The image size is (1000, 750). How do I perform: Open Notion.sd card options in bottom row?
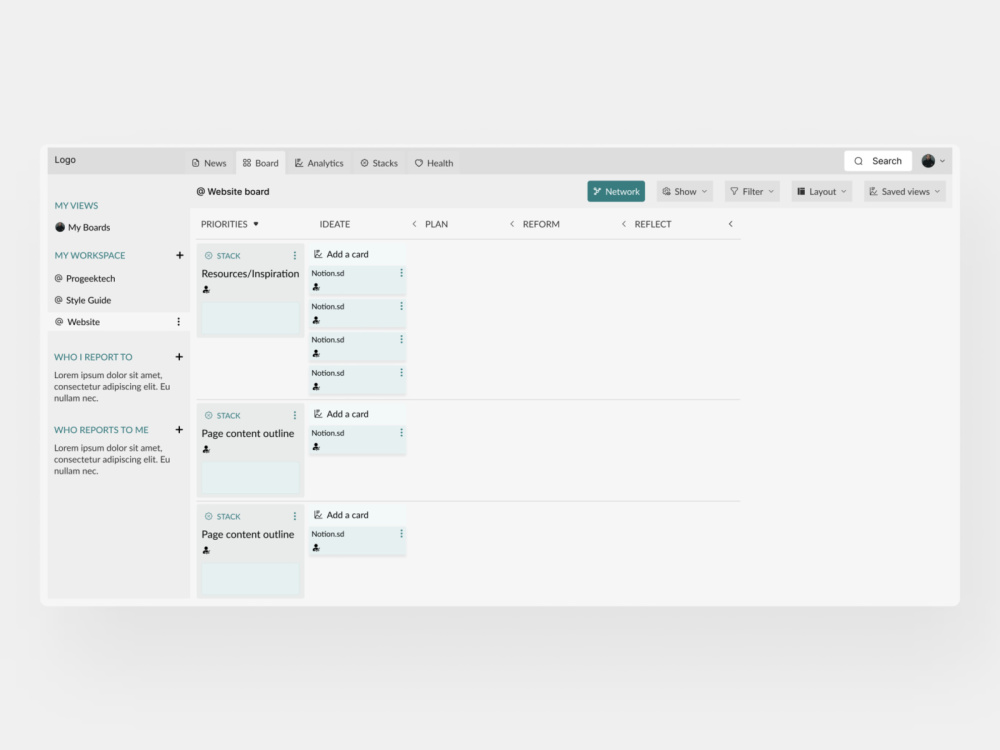click(401, 533)
